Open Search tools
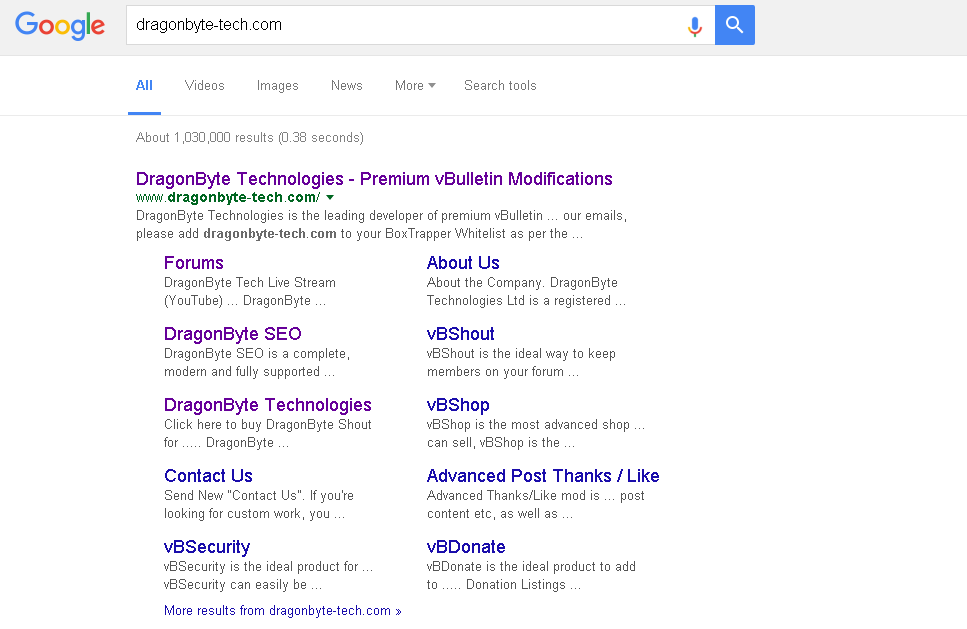 [500, 86]
